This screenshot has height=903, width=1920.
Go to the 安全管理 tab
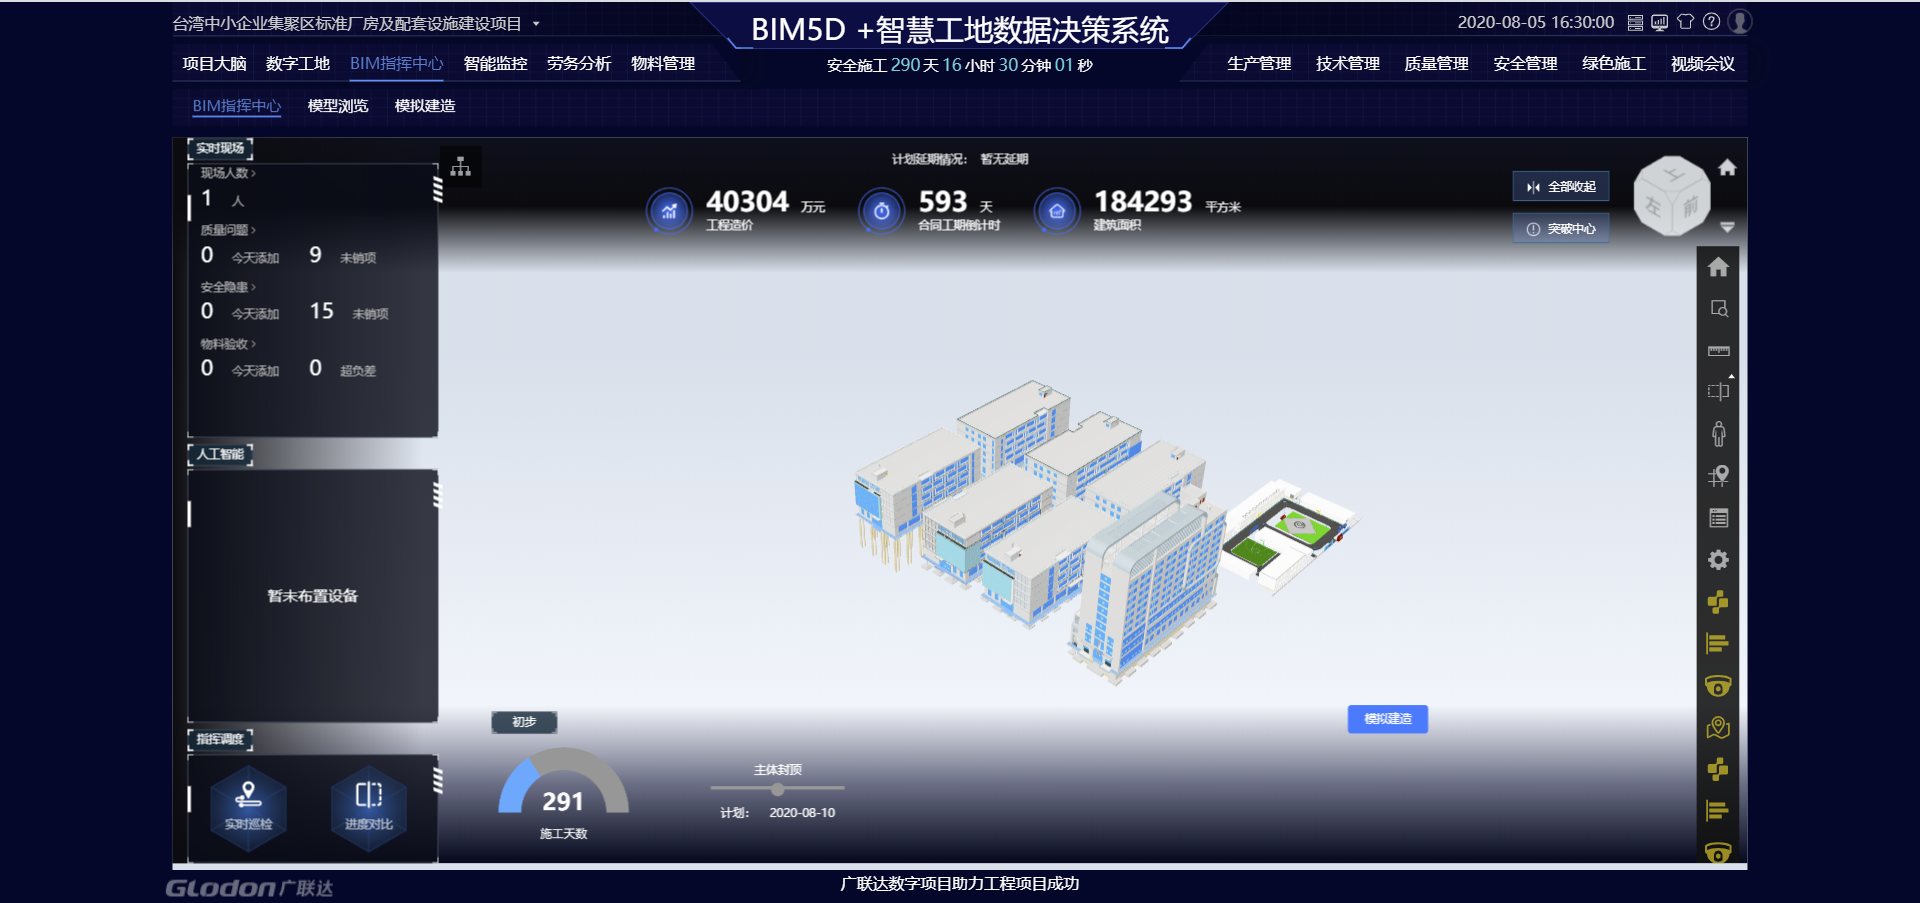click(1525, 64)
